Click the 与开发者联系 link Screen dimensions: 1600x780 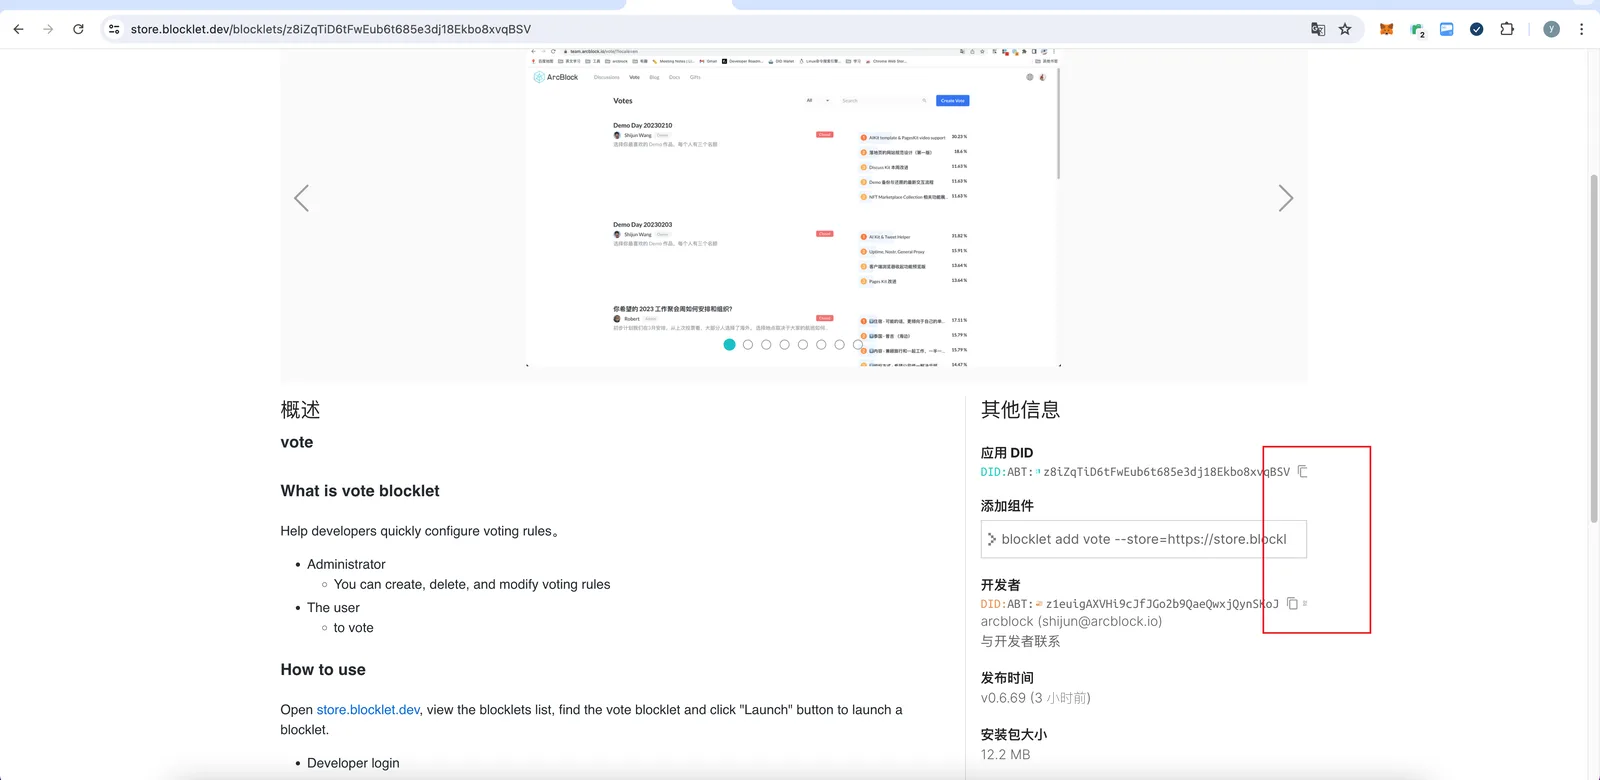[1020, 641]
